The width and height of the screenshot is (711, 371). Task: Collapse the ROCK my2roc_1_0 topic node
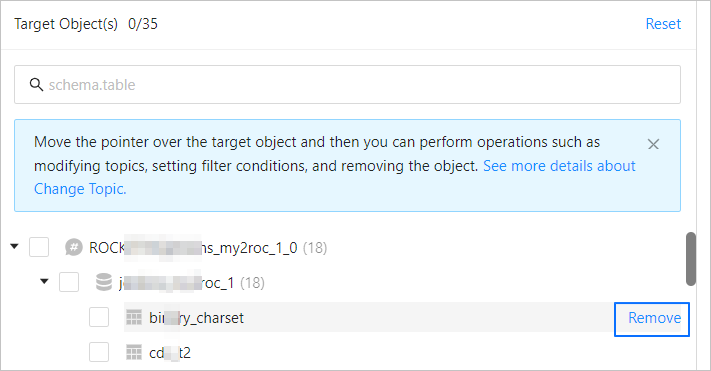[15, 246]
